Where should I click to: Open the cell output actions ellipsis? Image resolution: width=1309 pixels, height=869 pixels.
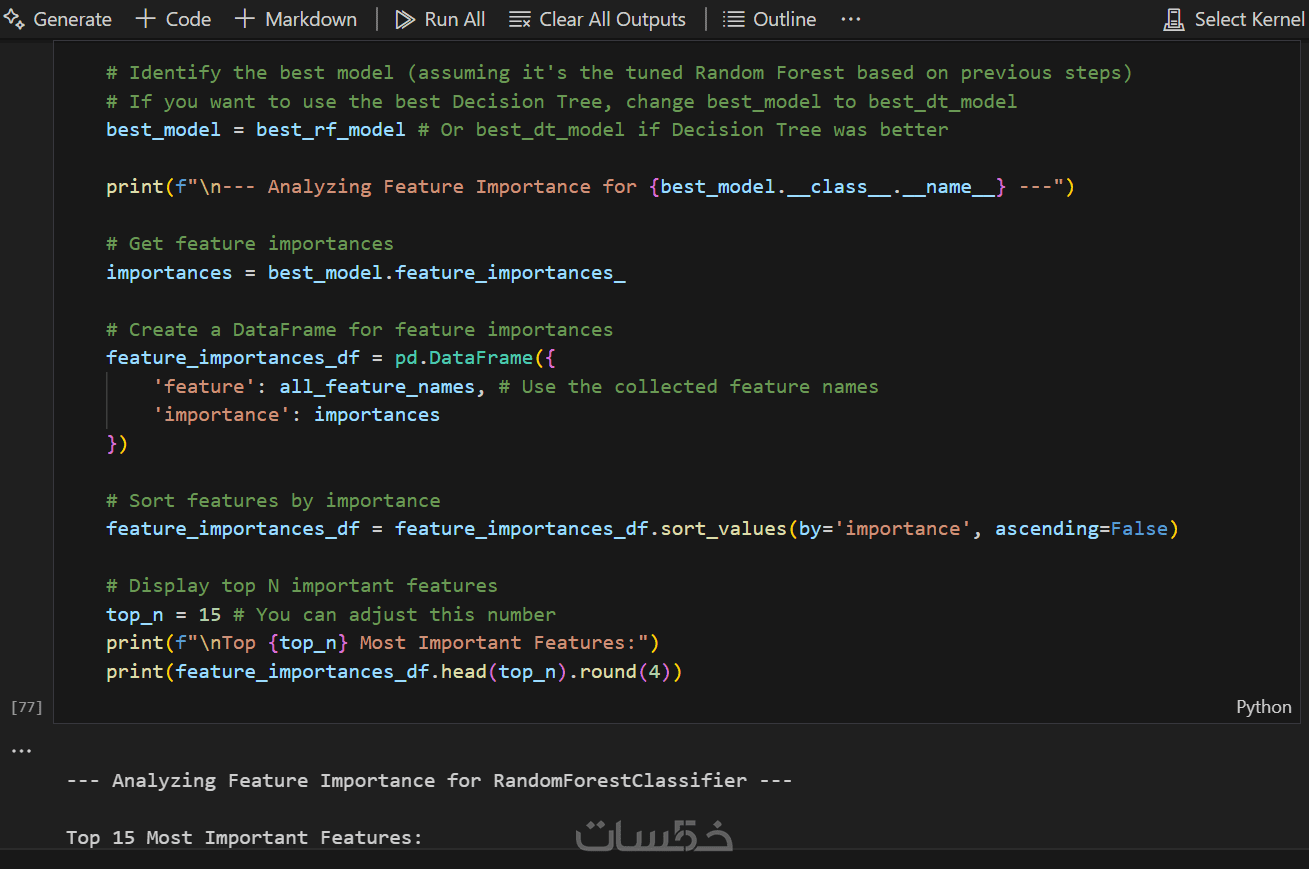point(21,750)
